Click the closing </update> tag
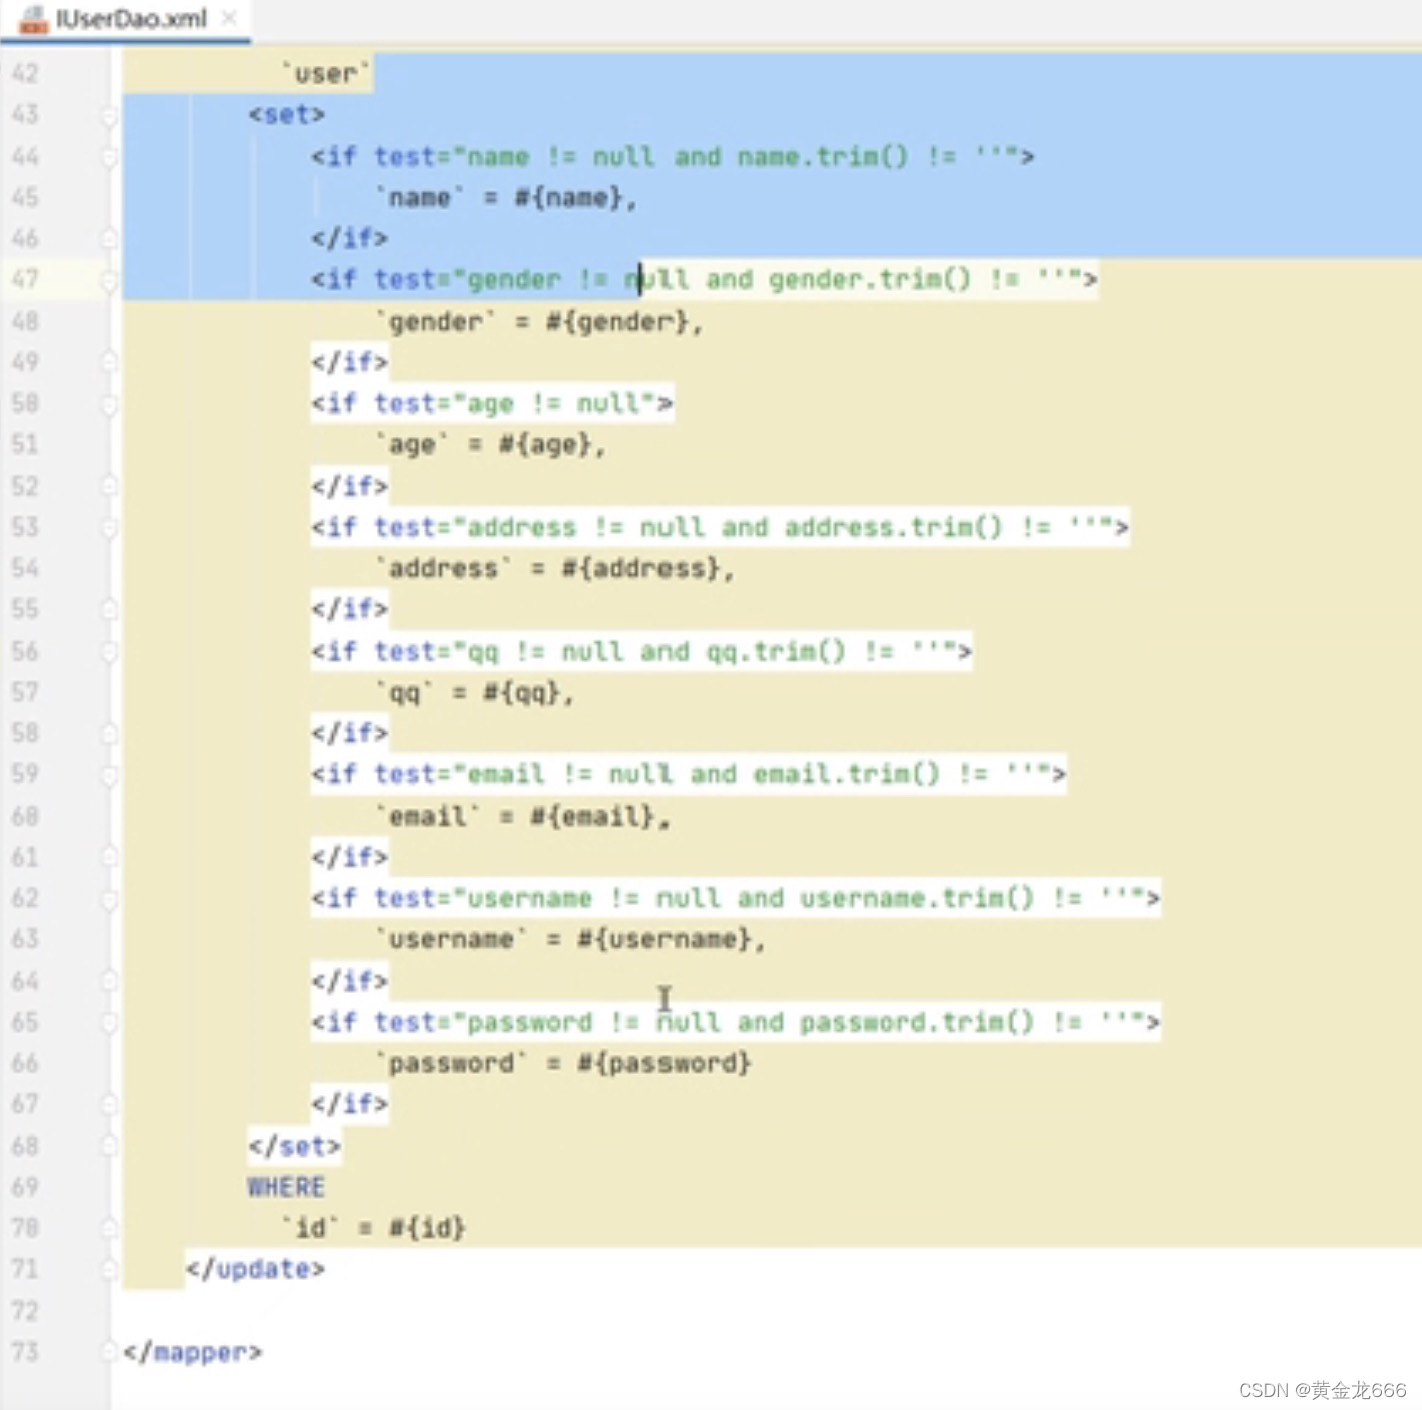 pyautogui.click(x=256, y=1269)
